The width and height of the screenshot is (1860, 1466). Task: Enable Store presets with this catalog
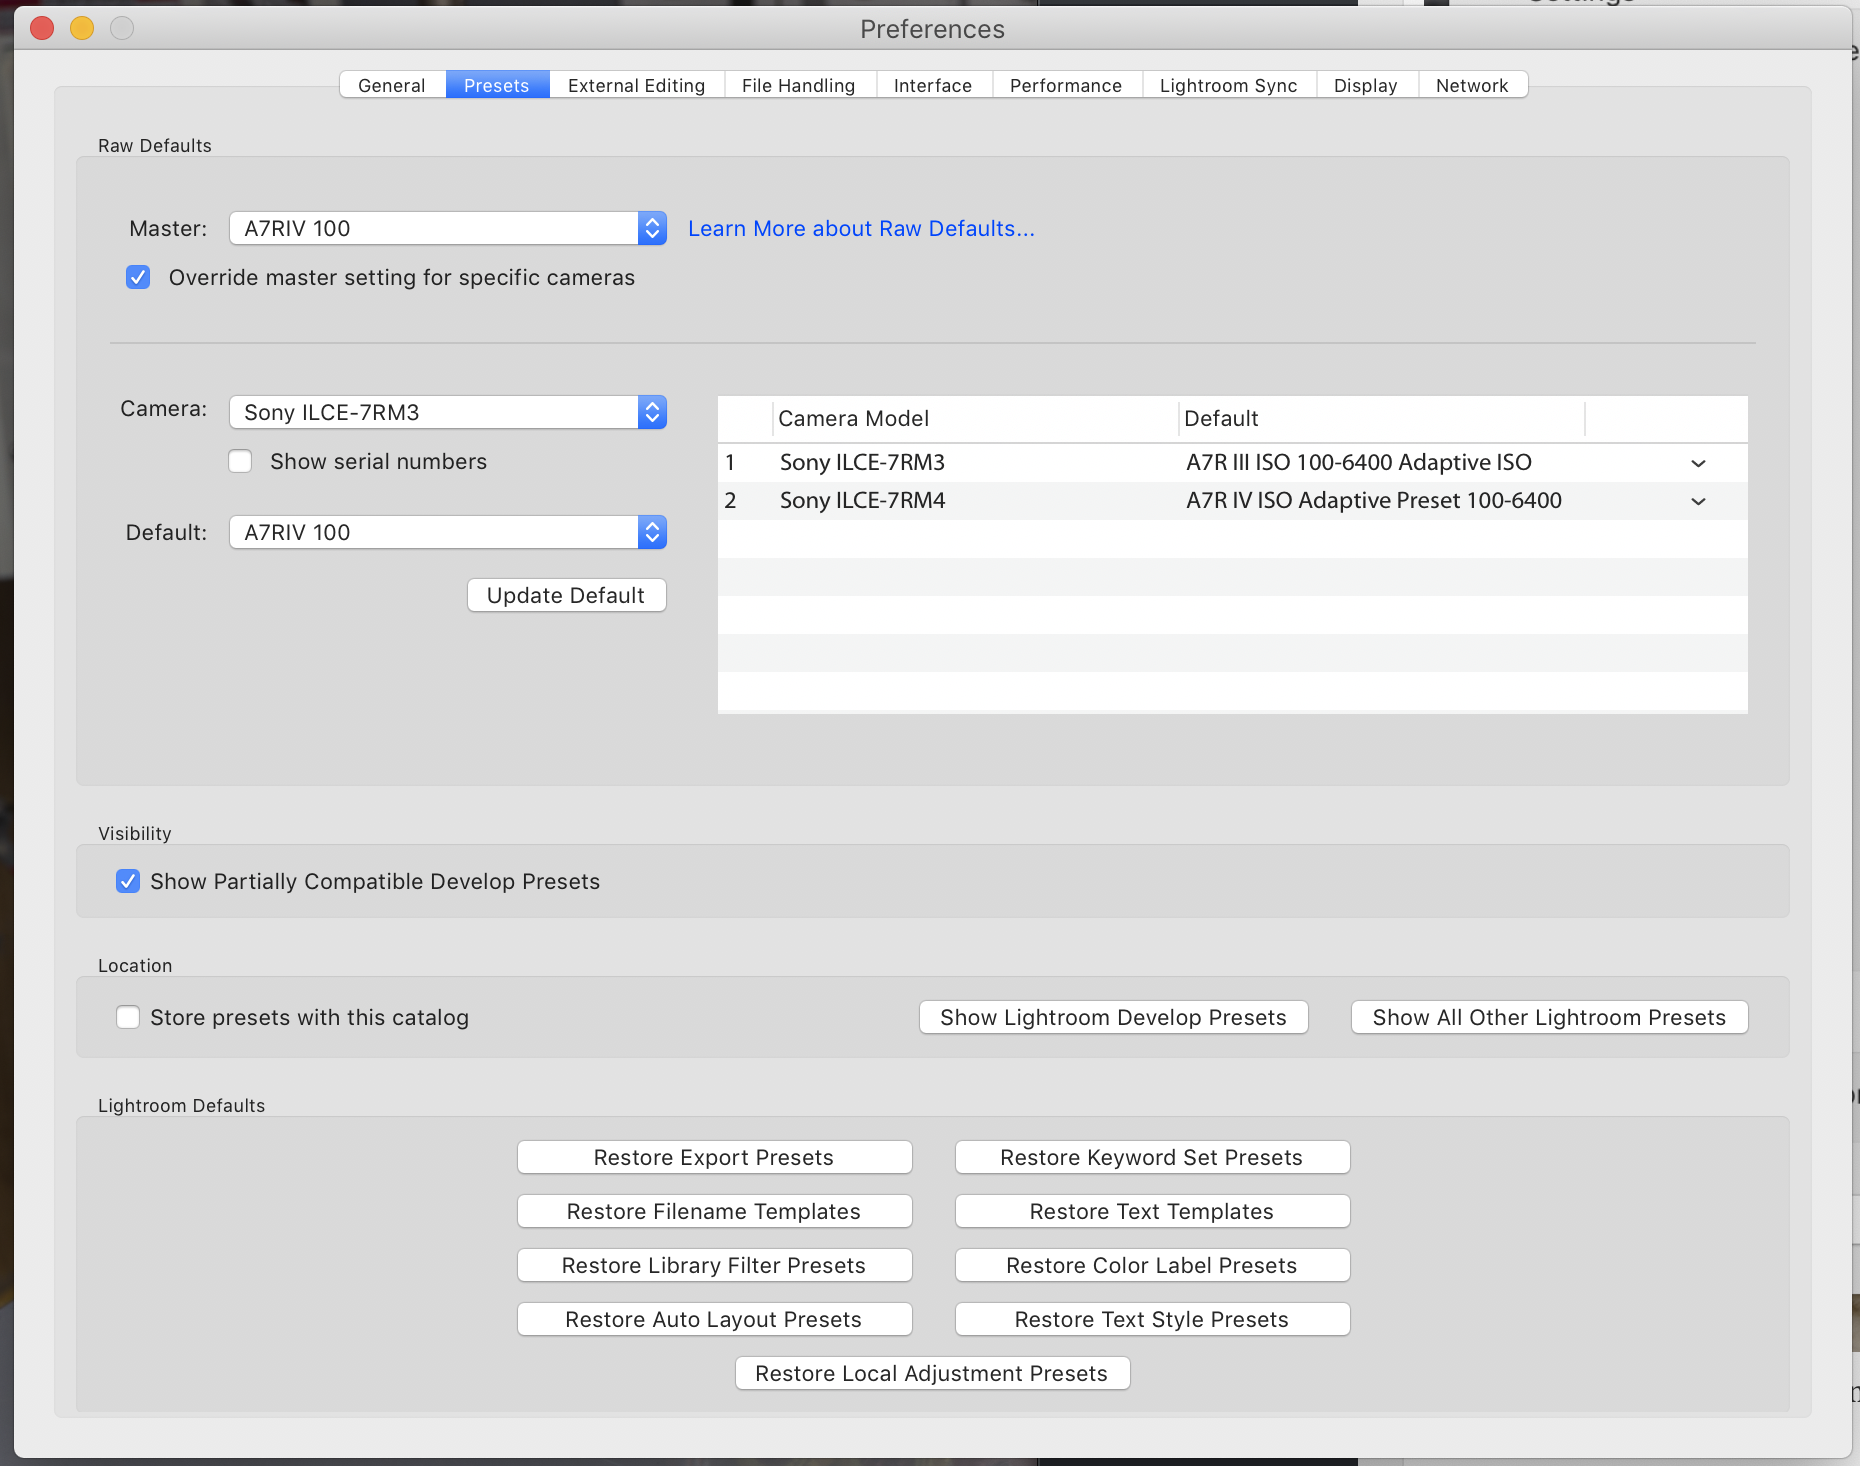(128, 1017)
